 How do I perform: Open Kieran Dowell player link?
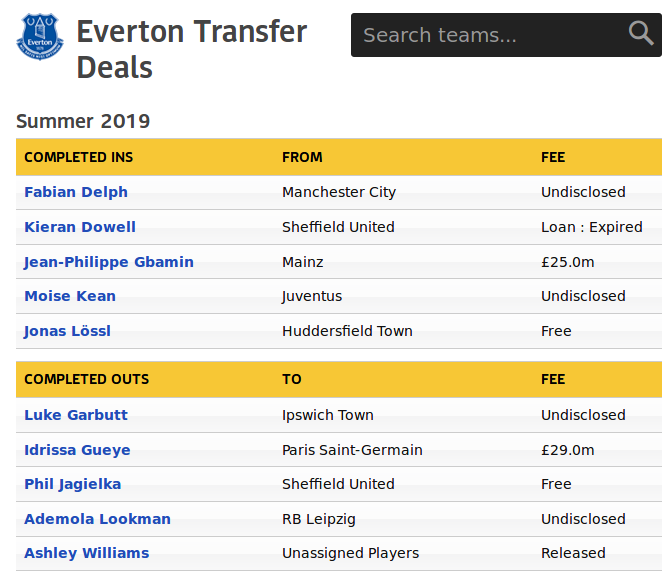click(x=80, y=227)
